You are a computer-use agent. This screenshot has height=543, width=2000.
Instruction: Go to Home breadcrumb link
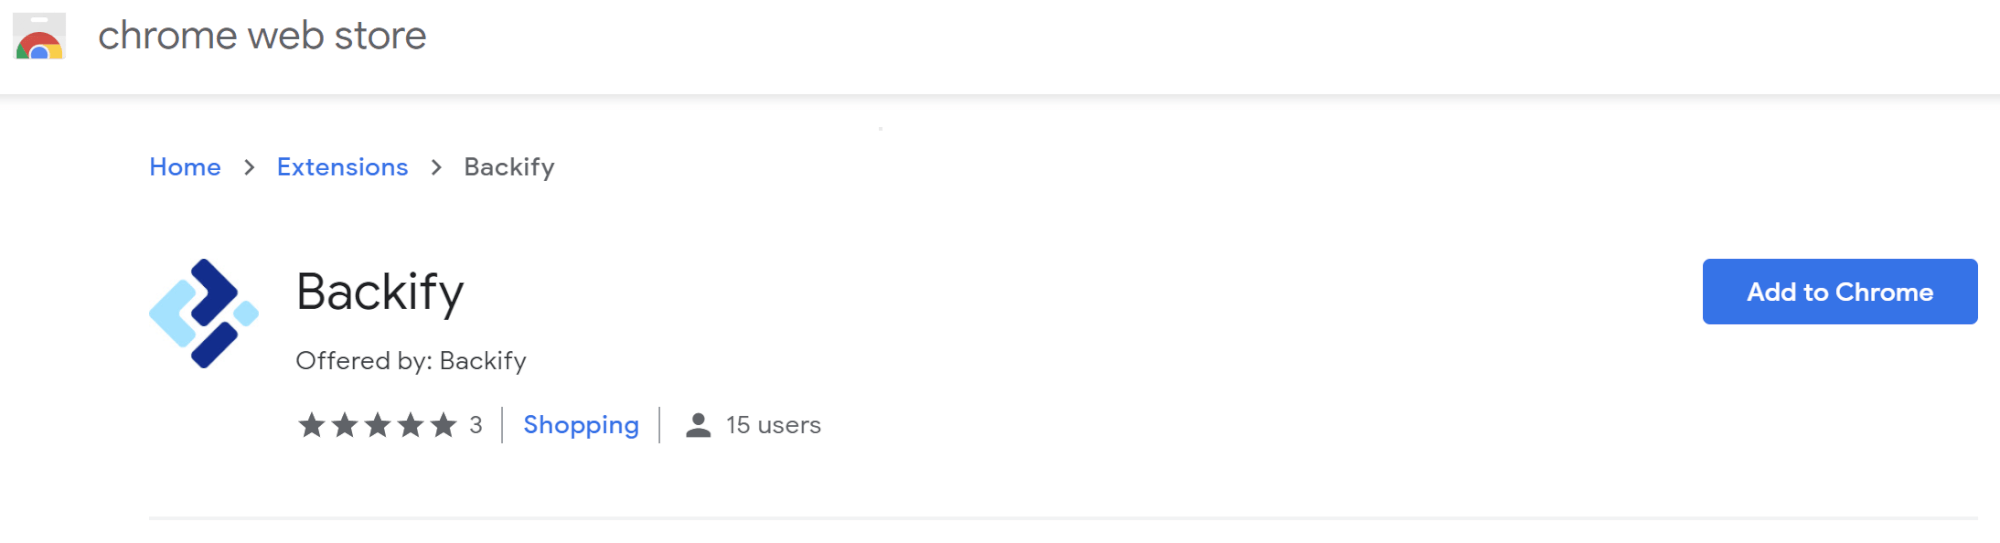click(185, 167)
